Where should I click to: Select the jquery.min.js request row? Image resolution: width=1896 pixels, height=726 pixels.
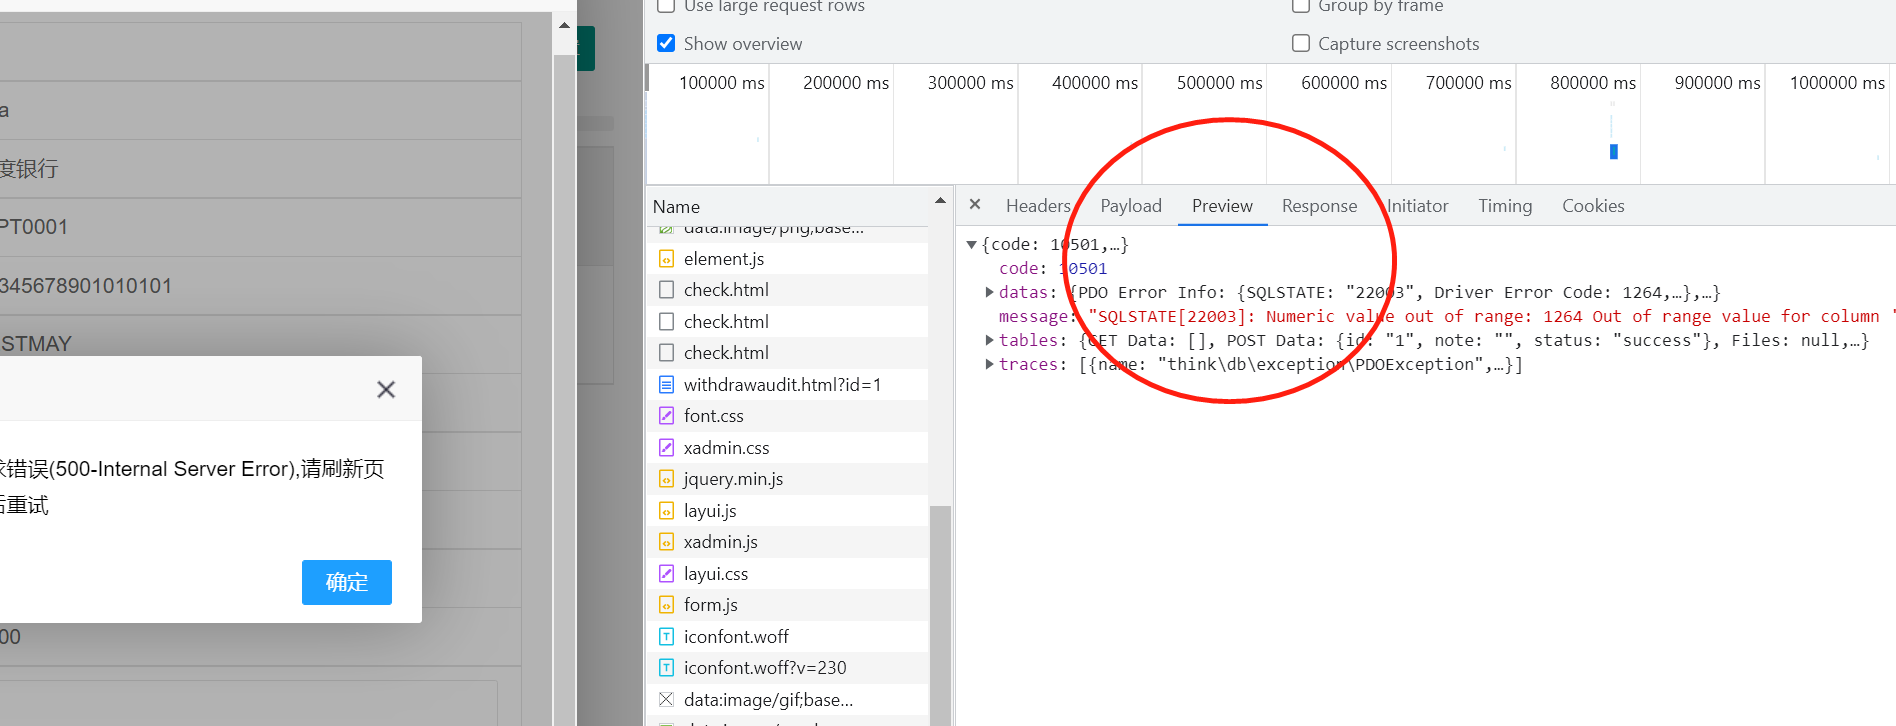click(x=788, y=479)
